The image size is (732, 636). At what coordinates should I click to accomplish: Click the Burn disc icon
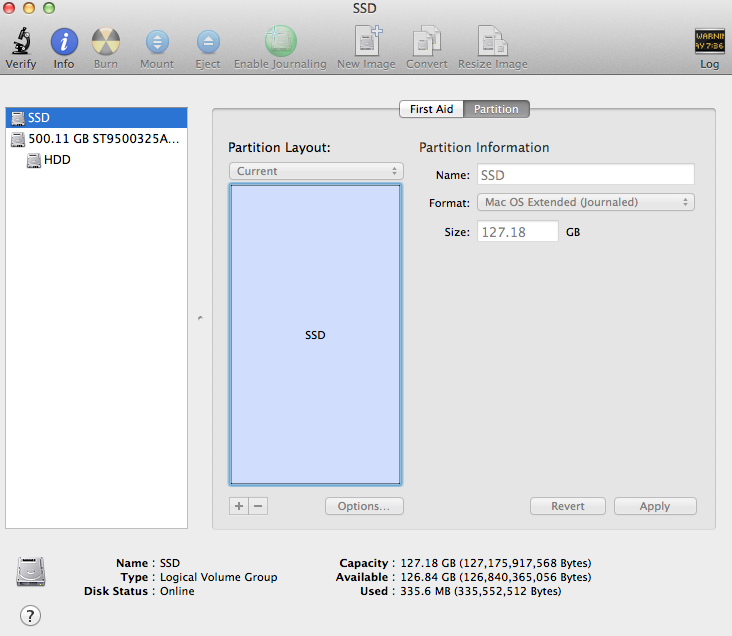(106, 42)
